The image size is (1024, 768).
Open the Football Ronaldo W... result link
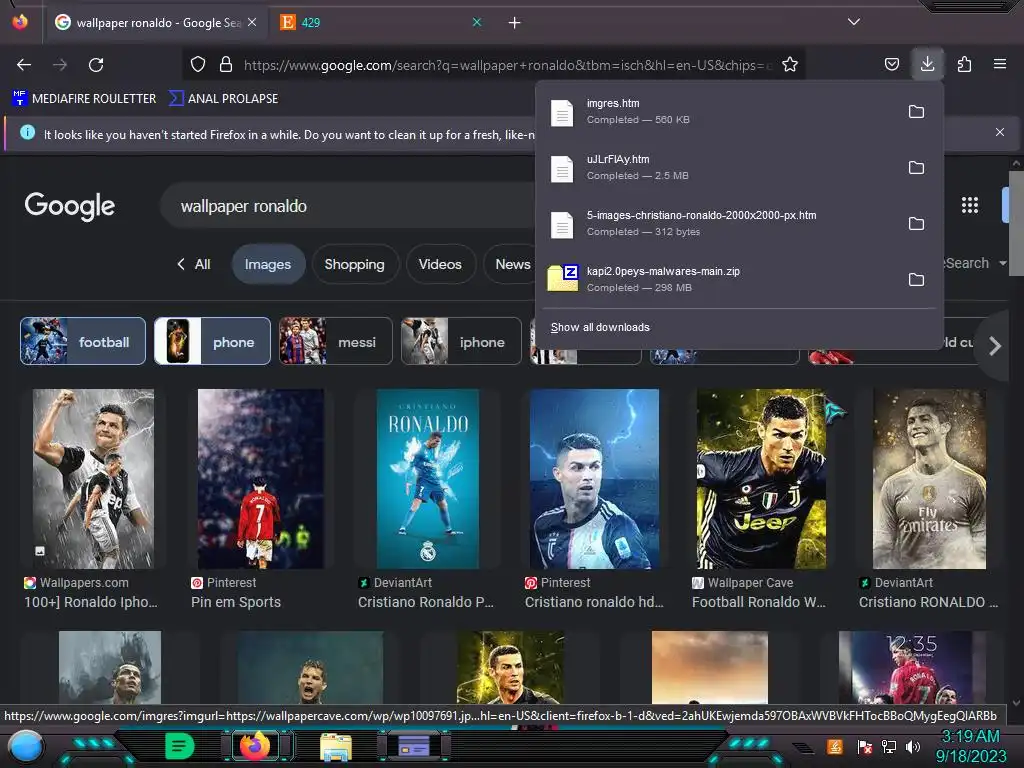[x=758, y=602]
